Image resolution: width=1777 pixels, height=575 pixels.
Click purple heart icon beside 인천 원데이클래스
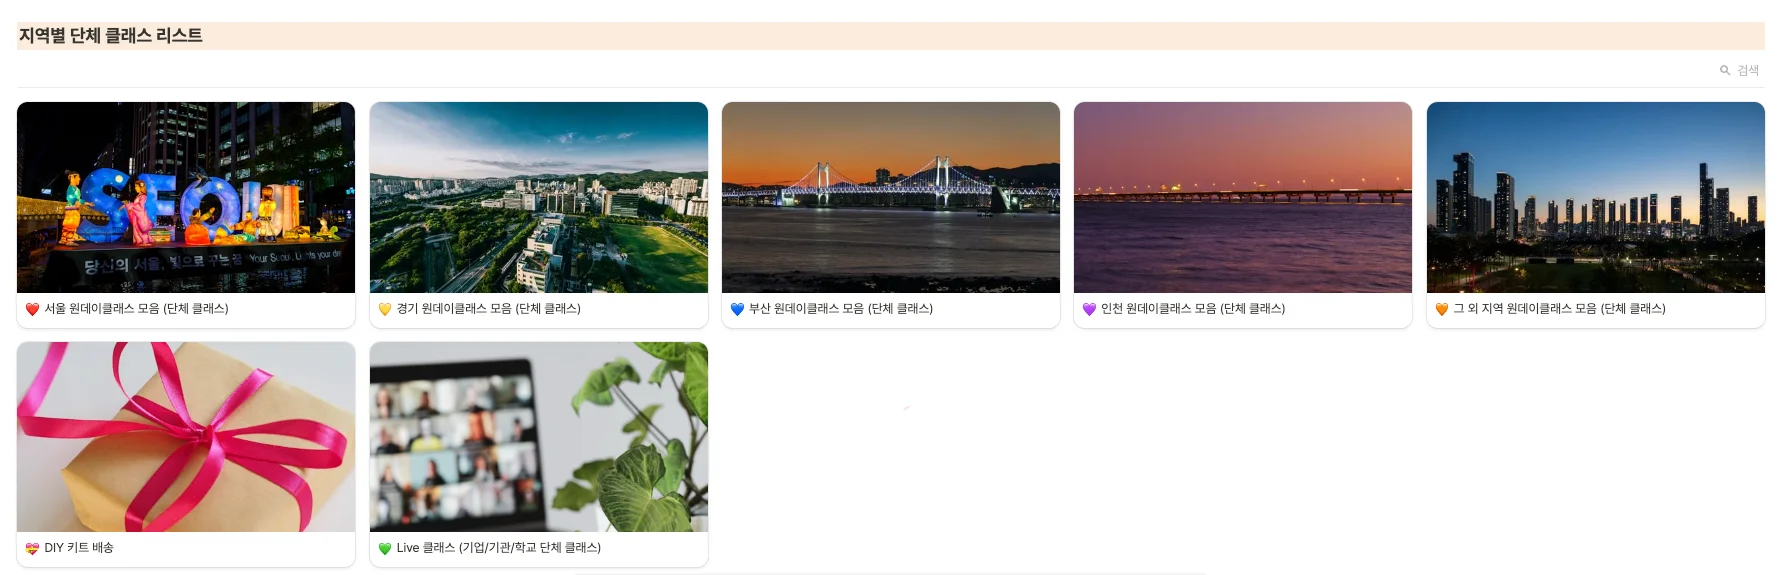1089,309
